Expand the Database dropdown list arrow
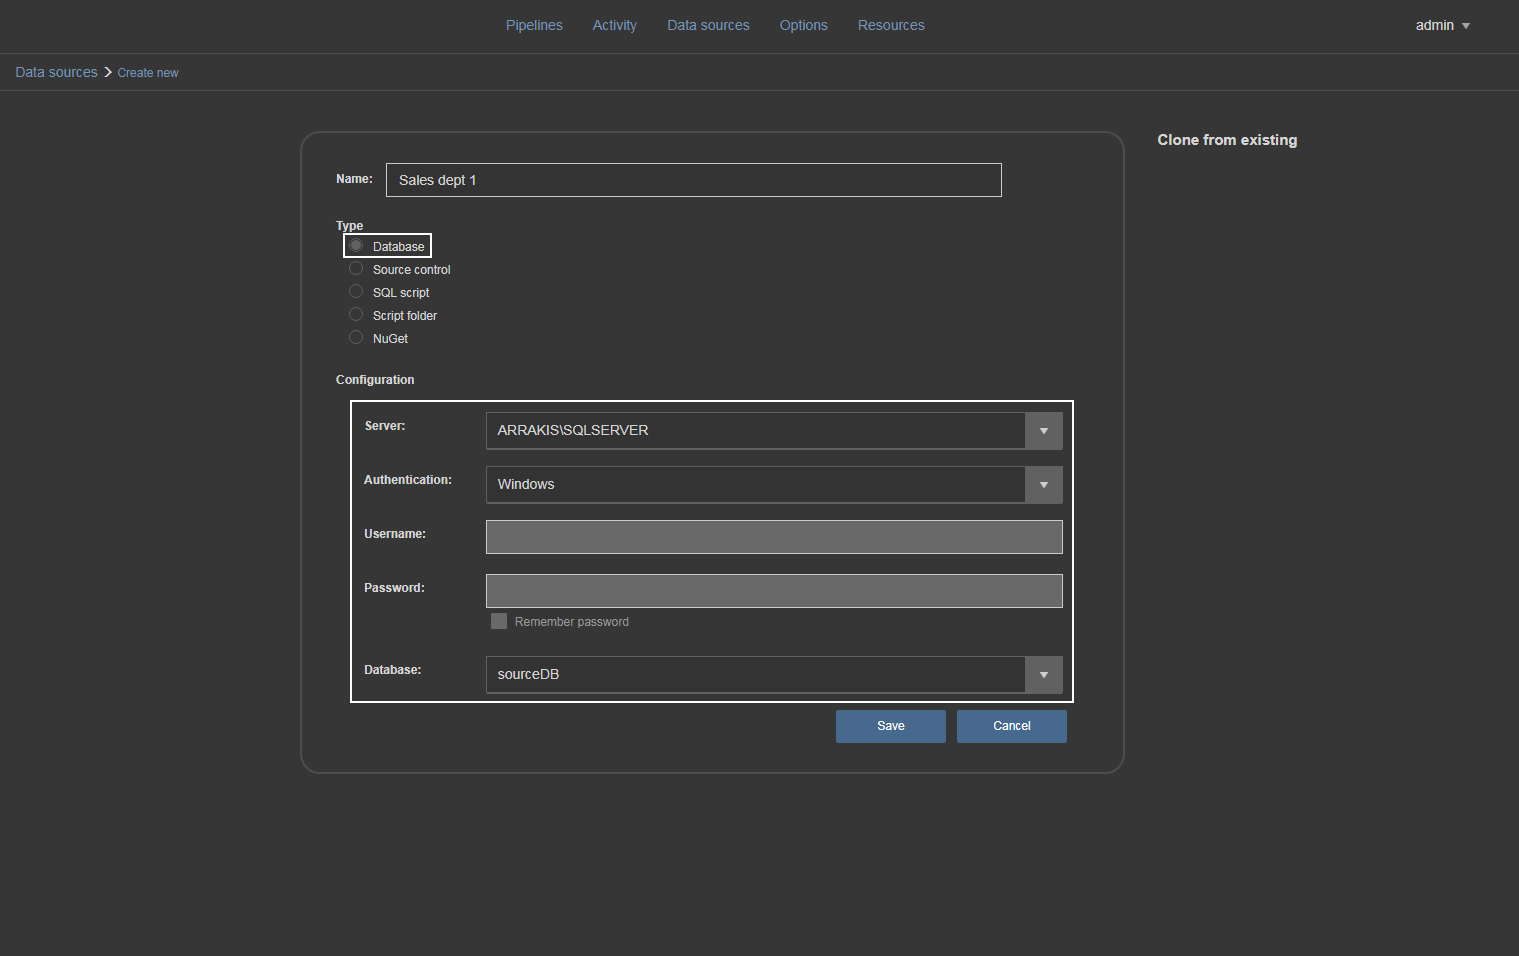1519x956 pixels. click(x=1043, y=675)
